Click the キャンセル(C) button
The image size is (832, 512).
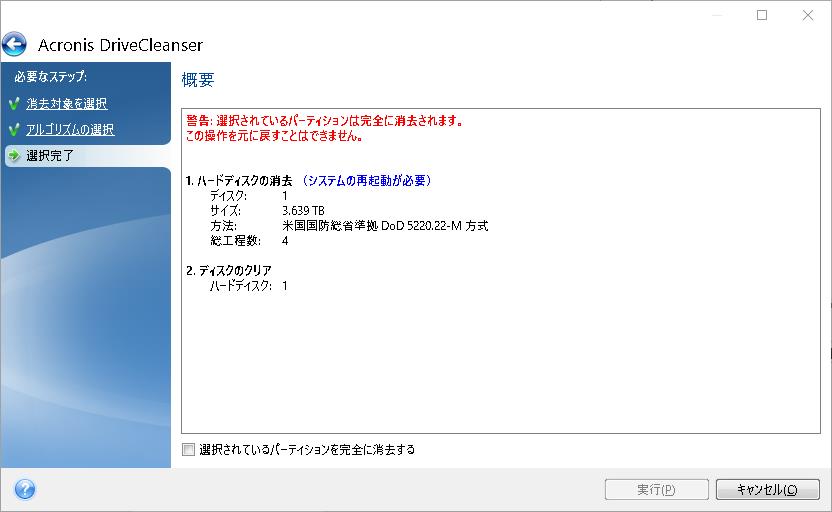click(767, 489)
